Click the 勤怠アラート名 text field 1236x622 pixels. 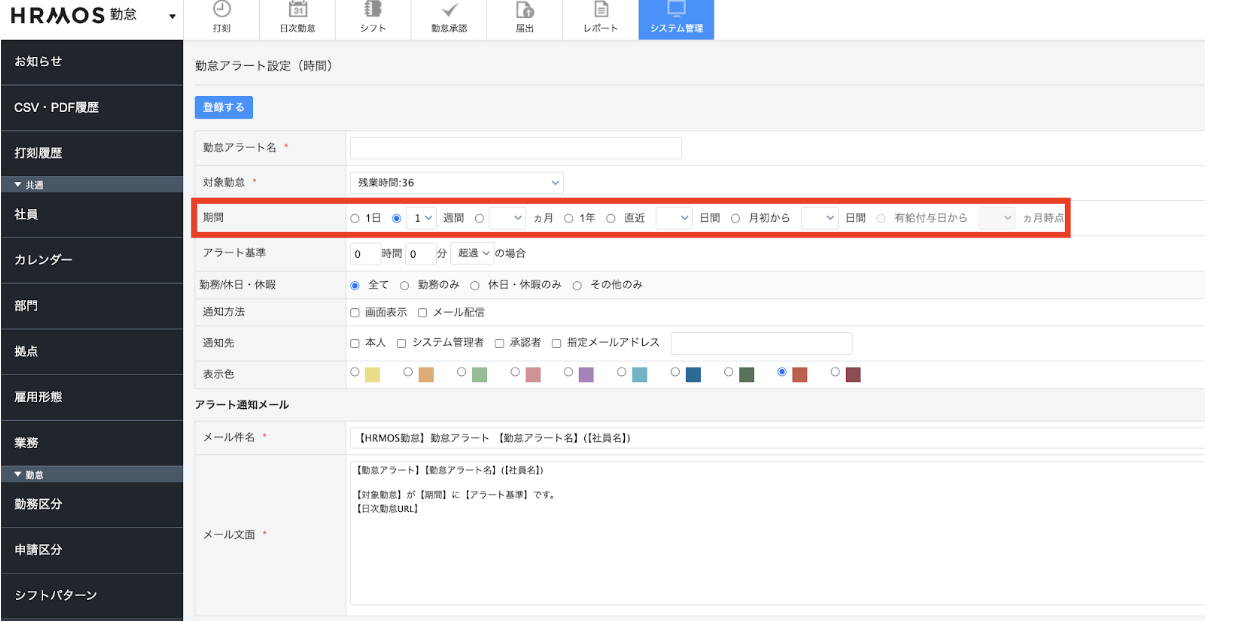pos(515,148)
